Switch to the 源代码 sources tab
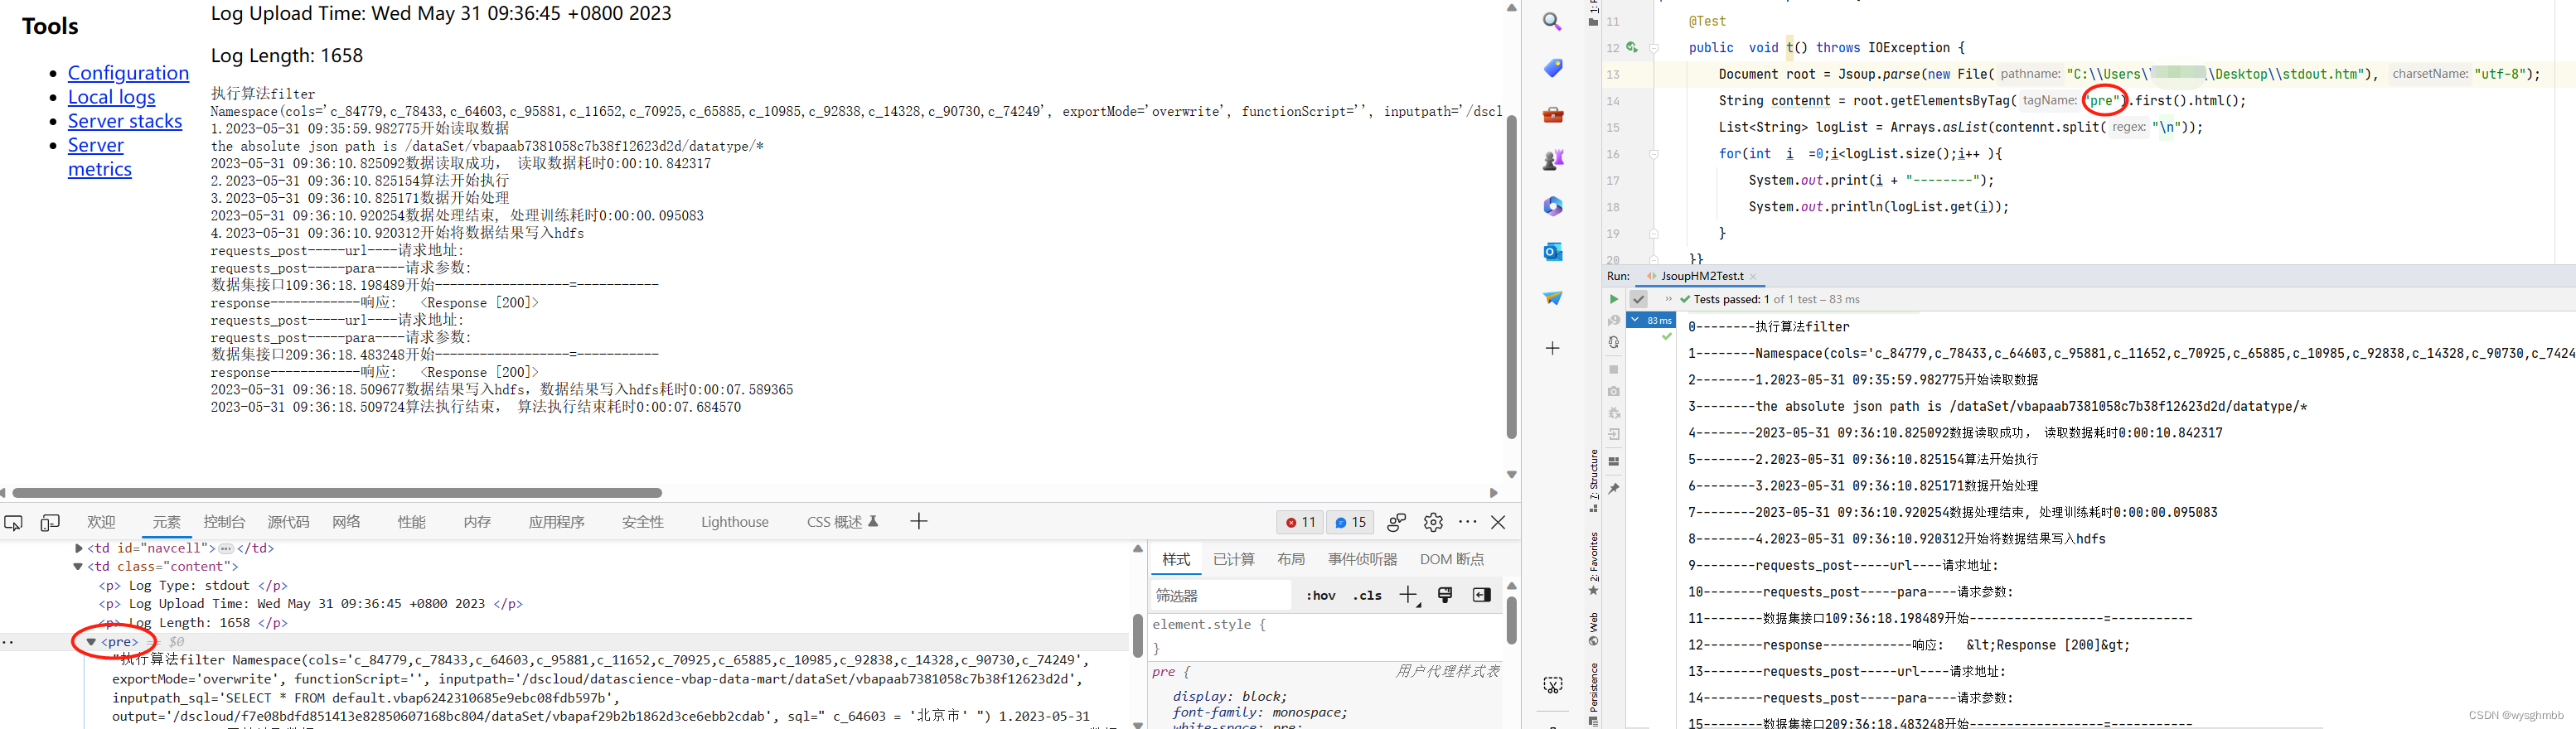Screen dimensions: 2576x729 pyautogui.click(x=288, y=522)
